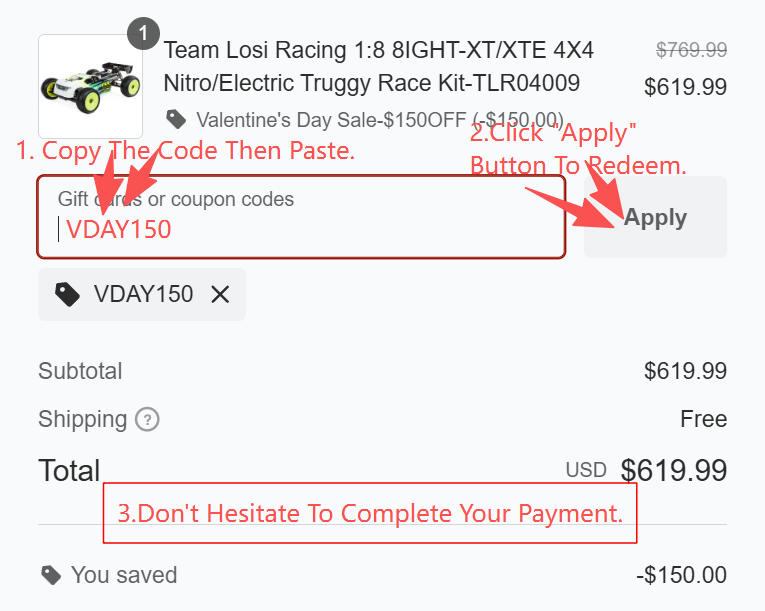The height and width of the screenshot is (611, 765).
Task: Click the Free shipping value
Action: 703,419
